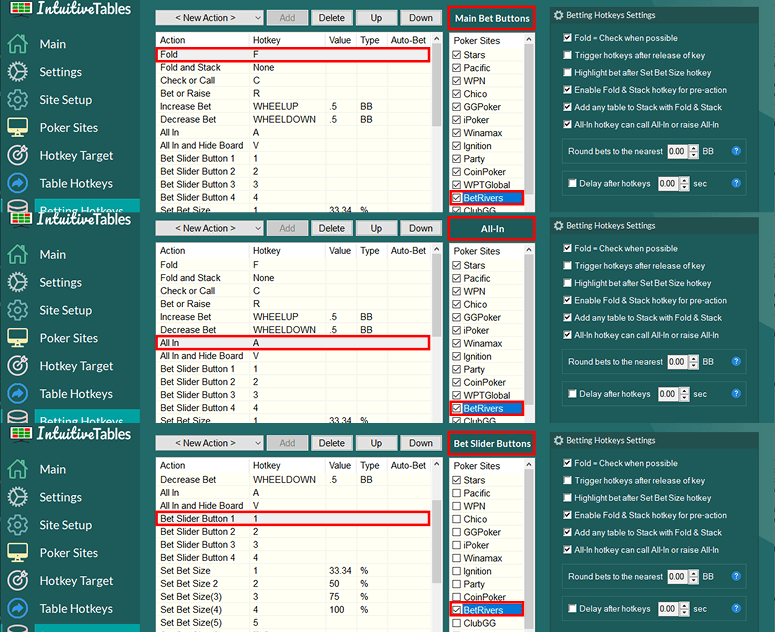
Task: Open Table Hotkeys arrow icon in the All-In panel
Action: tap(17, 394)
